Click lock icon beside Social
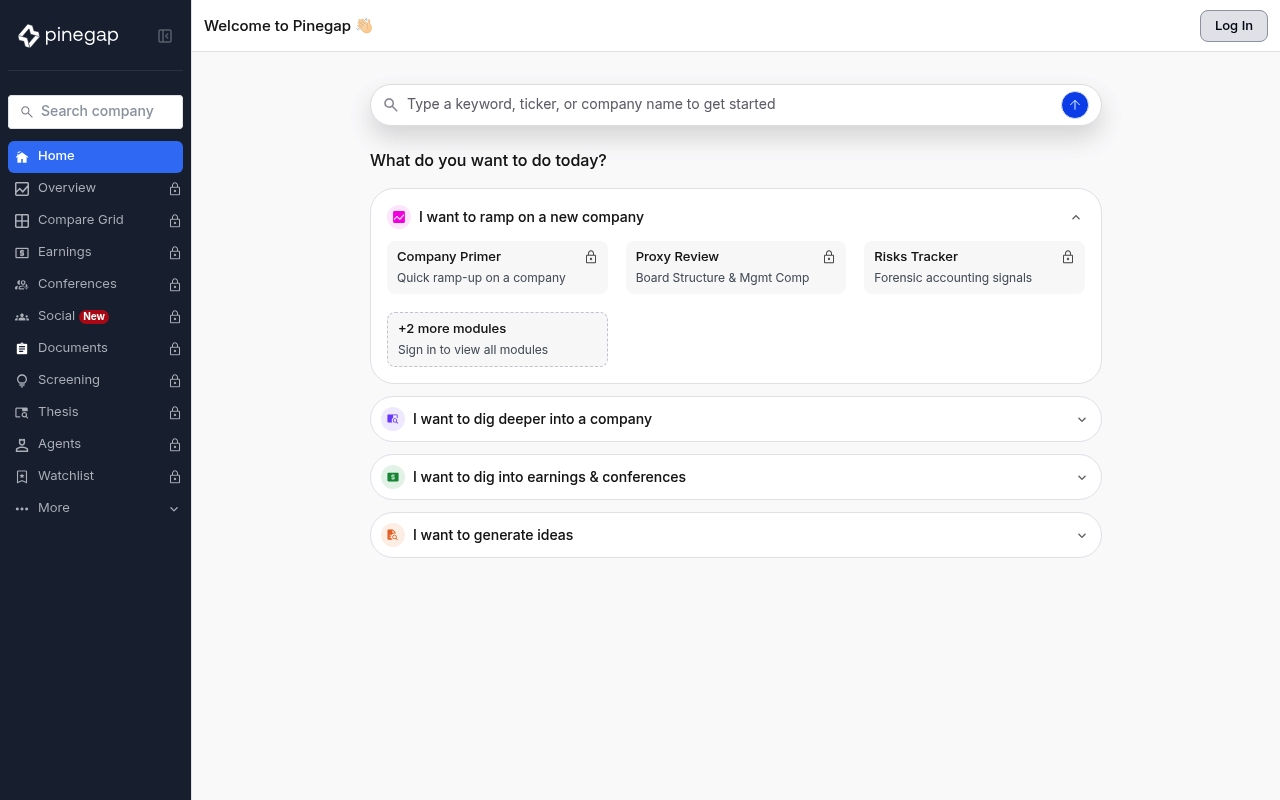 coord(175,317)
